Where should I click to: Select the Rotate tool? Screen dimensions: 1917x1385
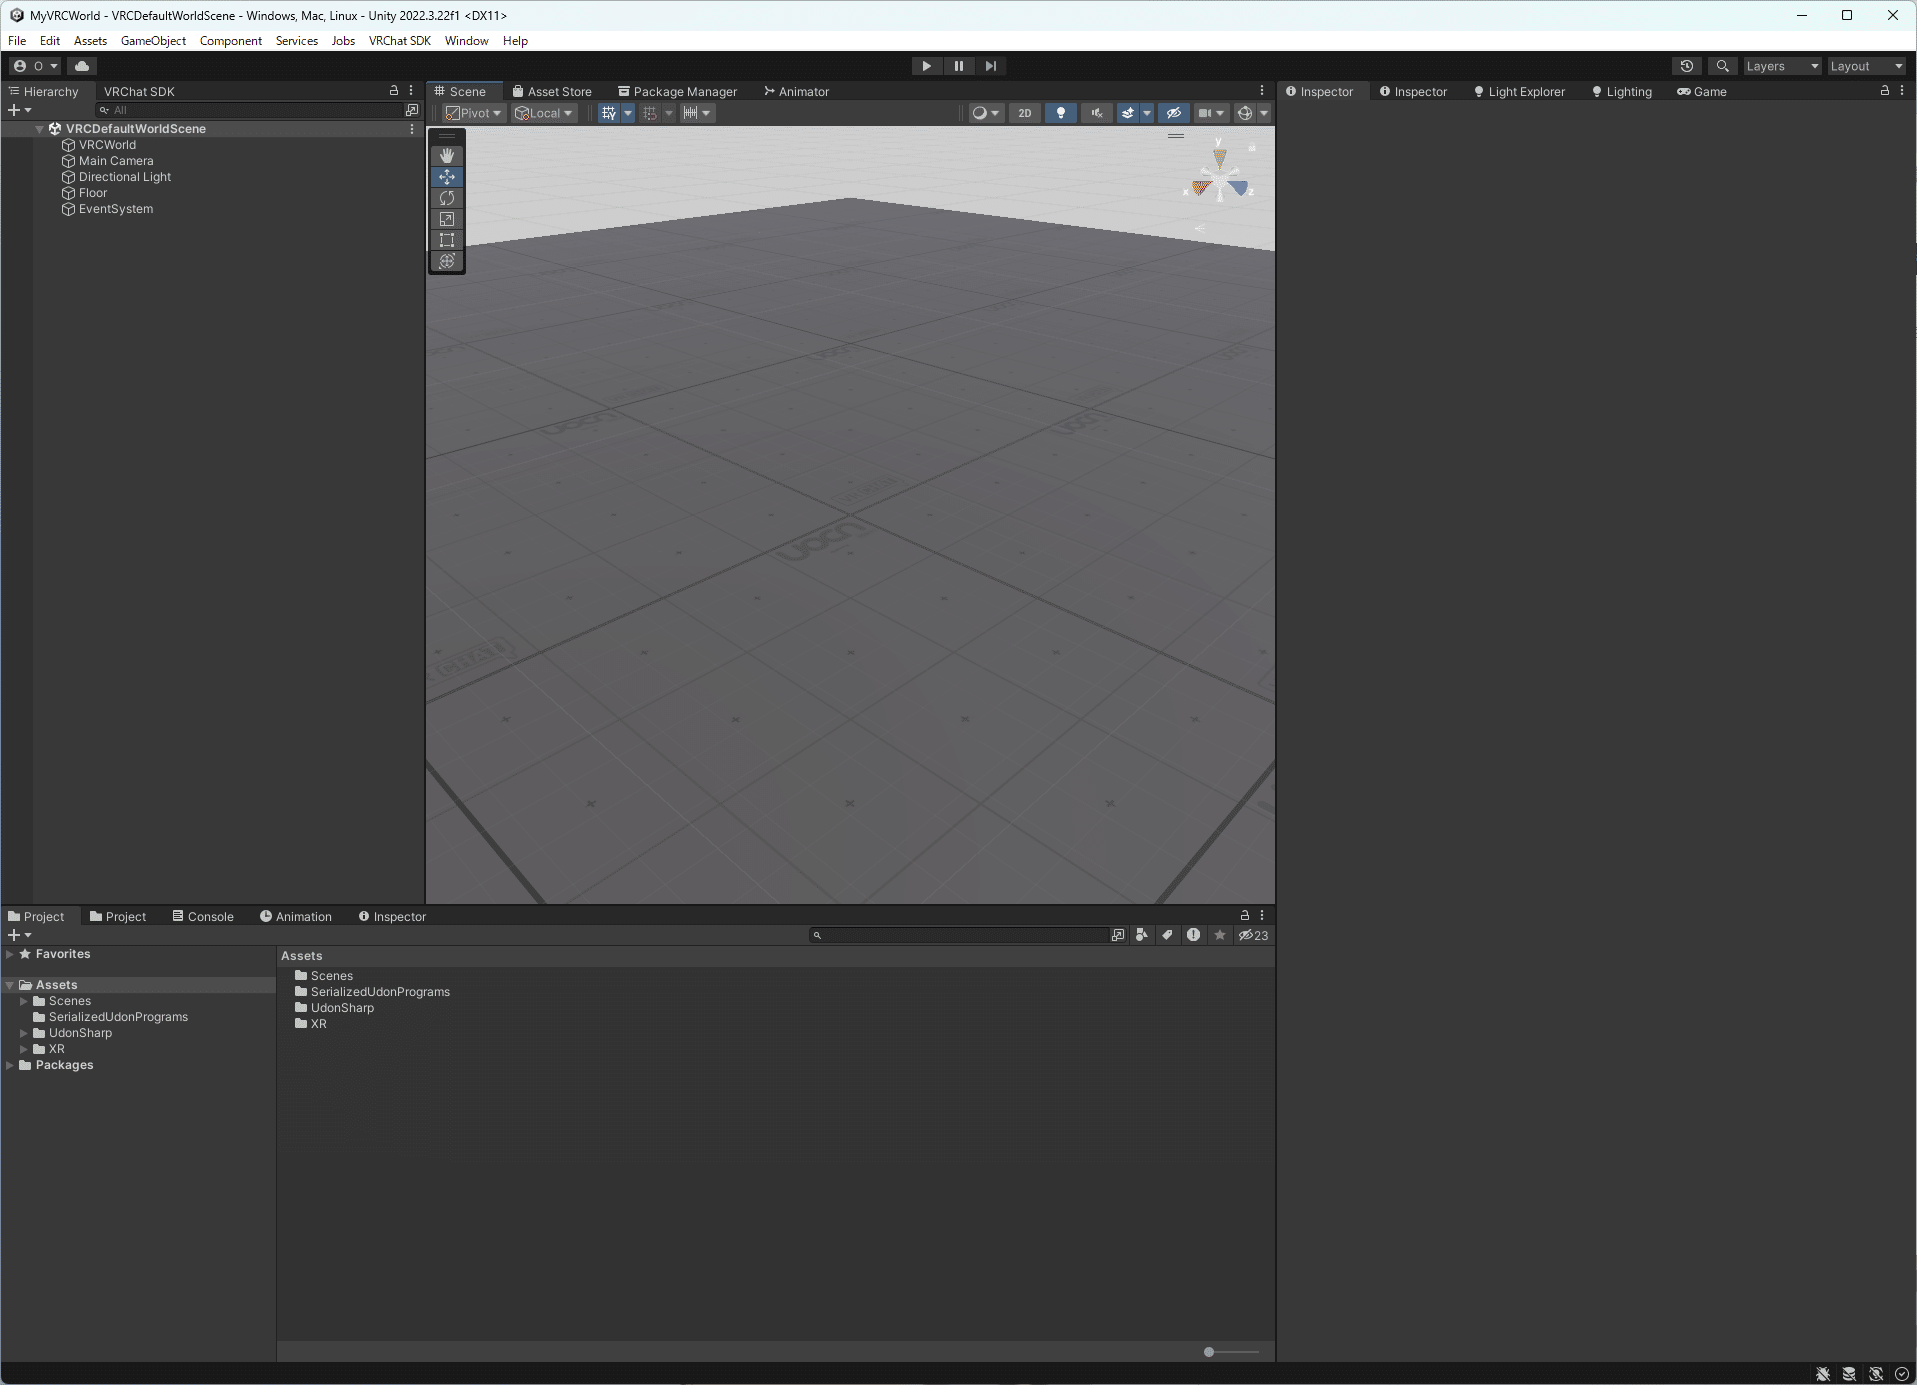point(447,198)
